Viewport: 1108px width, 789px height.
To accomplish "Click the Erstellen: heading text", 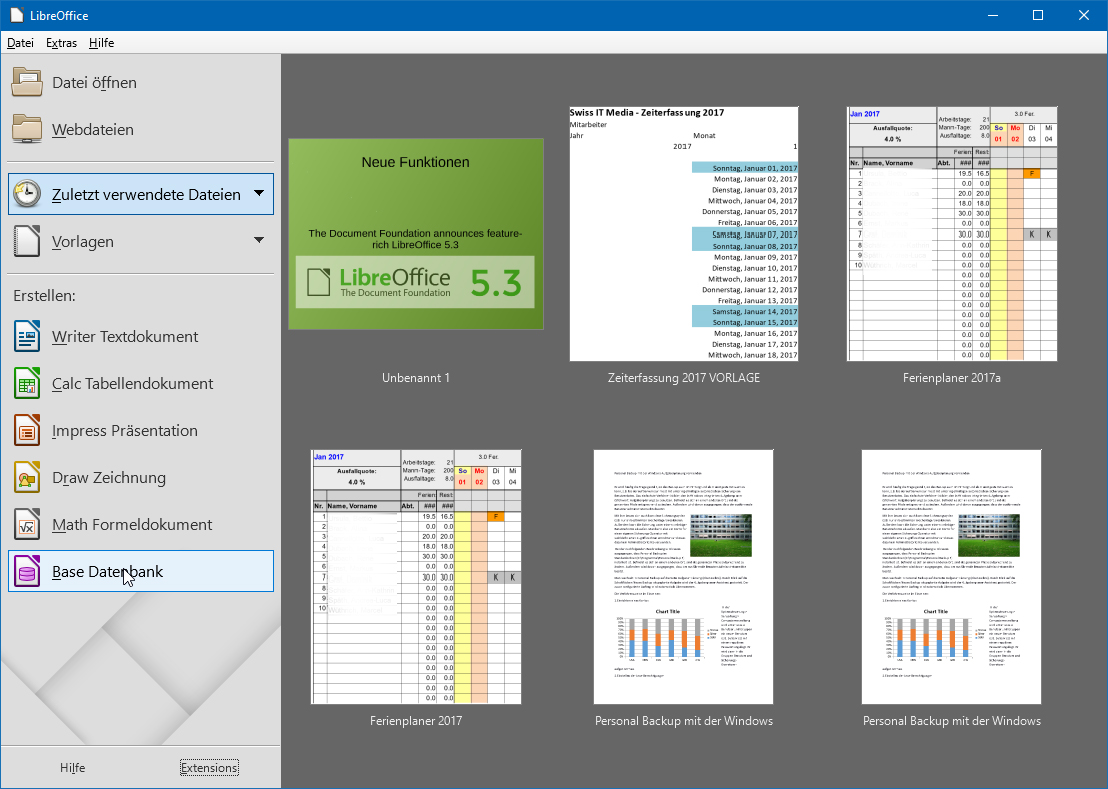I will tap(45, 296).
